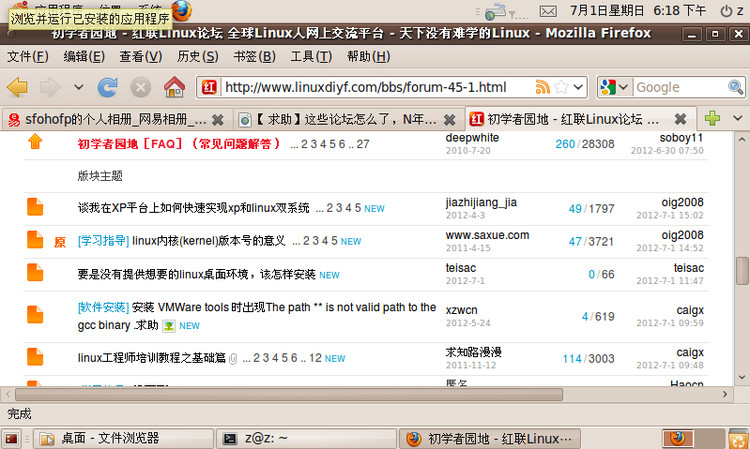Click the image attachment icon after 求助
The height and width of the screenshot is (449, 750).
coord(168,326)
